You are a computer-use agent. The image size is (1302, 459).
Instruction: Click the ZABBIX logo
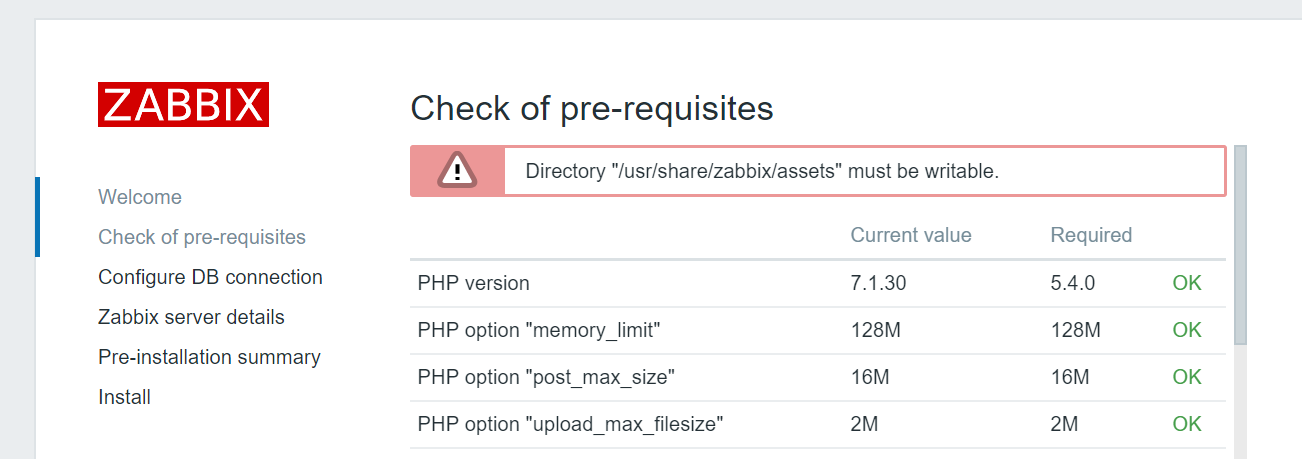pos(183,105)
